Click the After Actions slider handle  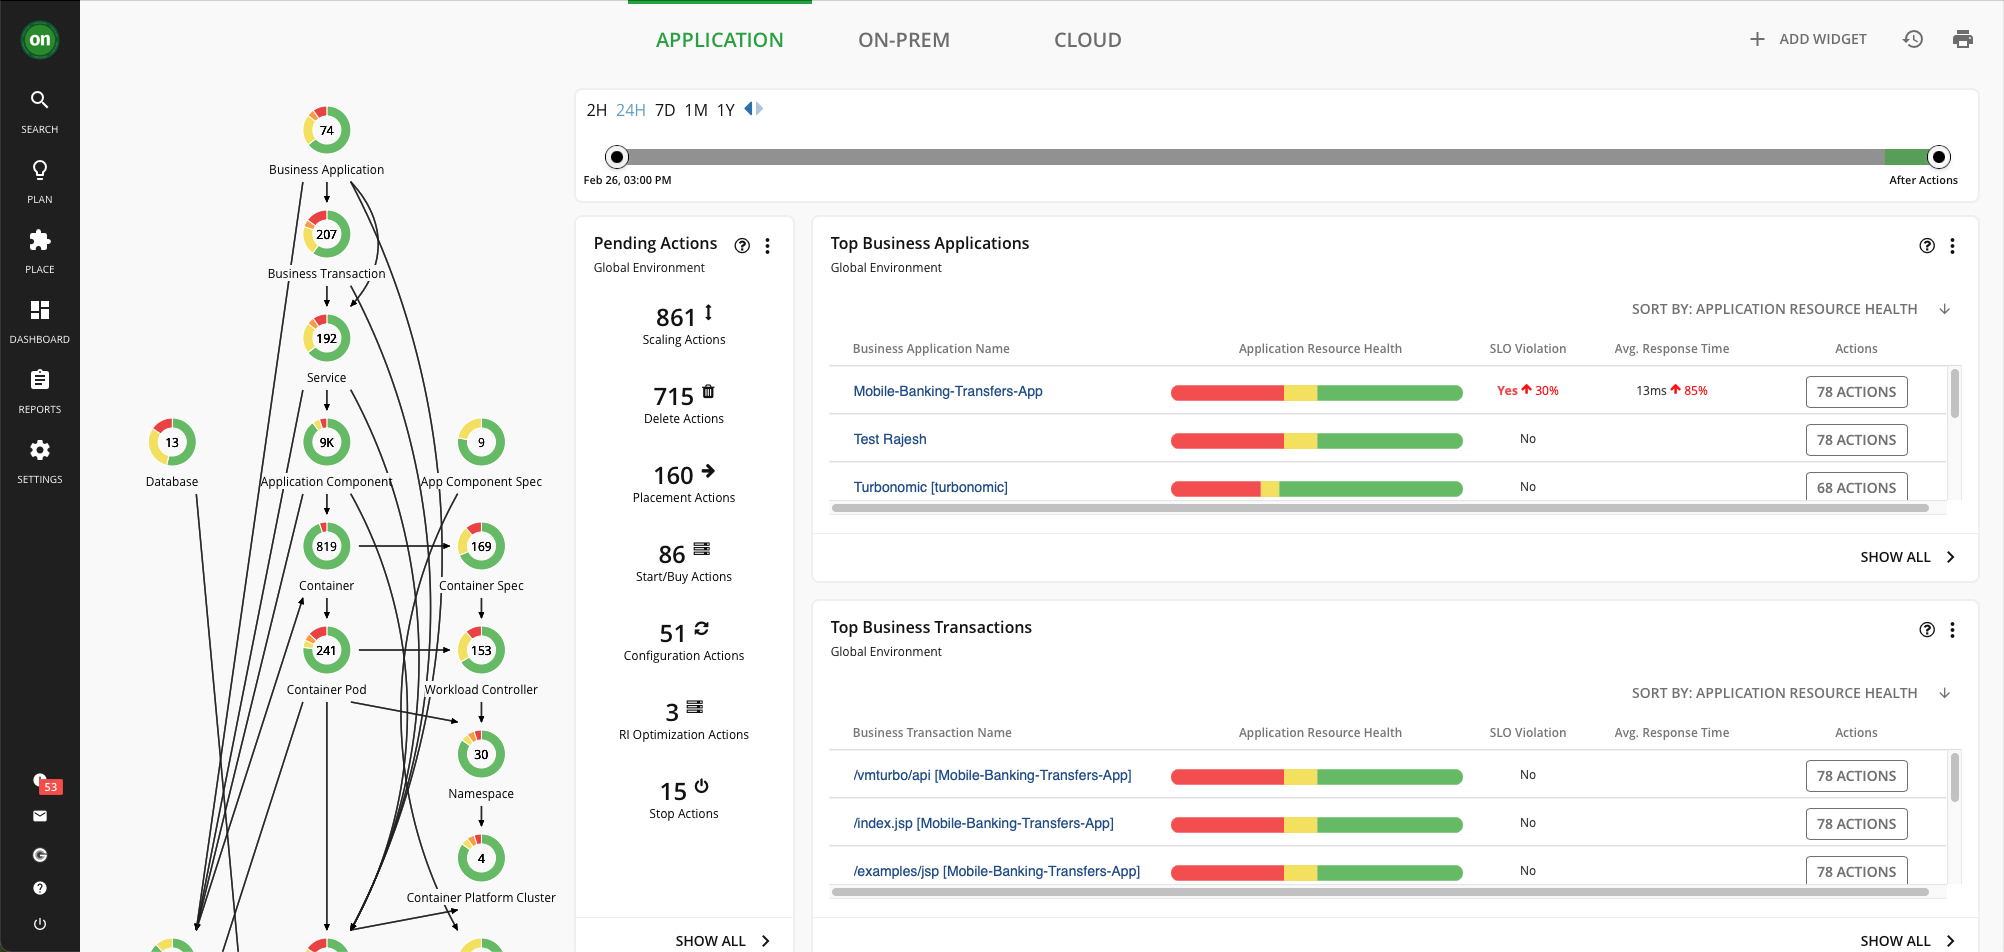point(1938,157)
